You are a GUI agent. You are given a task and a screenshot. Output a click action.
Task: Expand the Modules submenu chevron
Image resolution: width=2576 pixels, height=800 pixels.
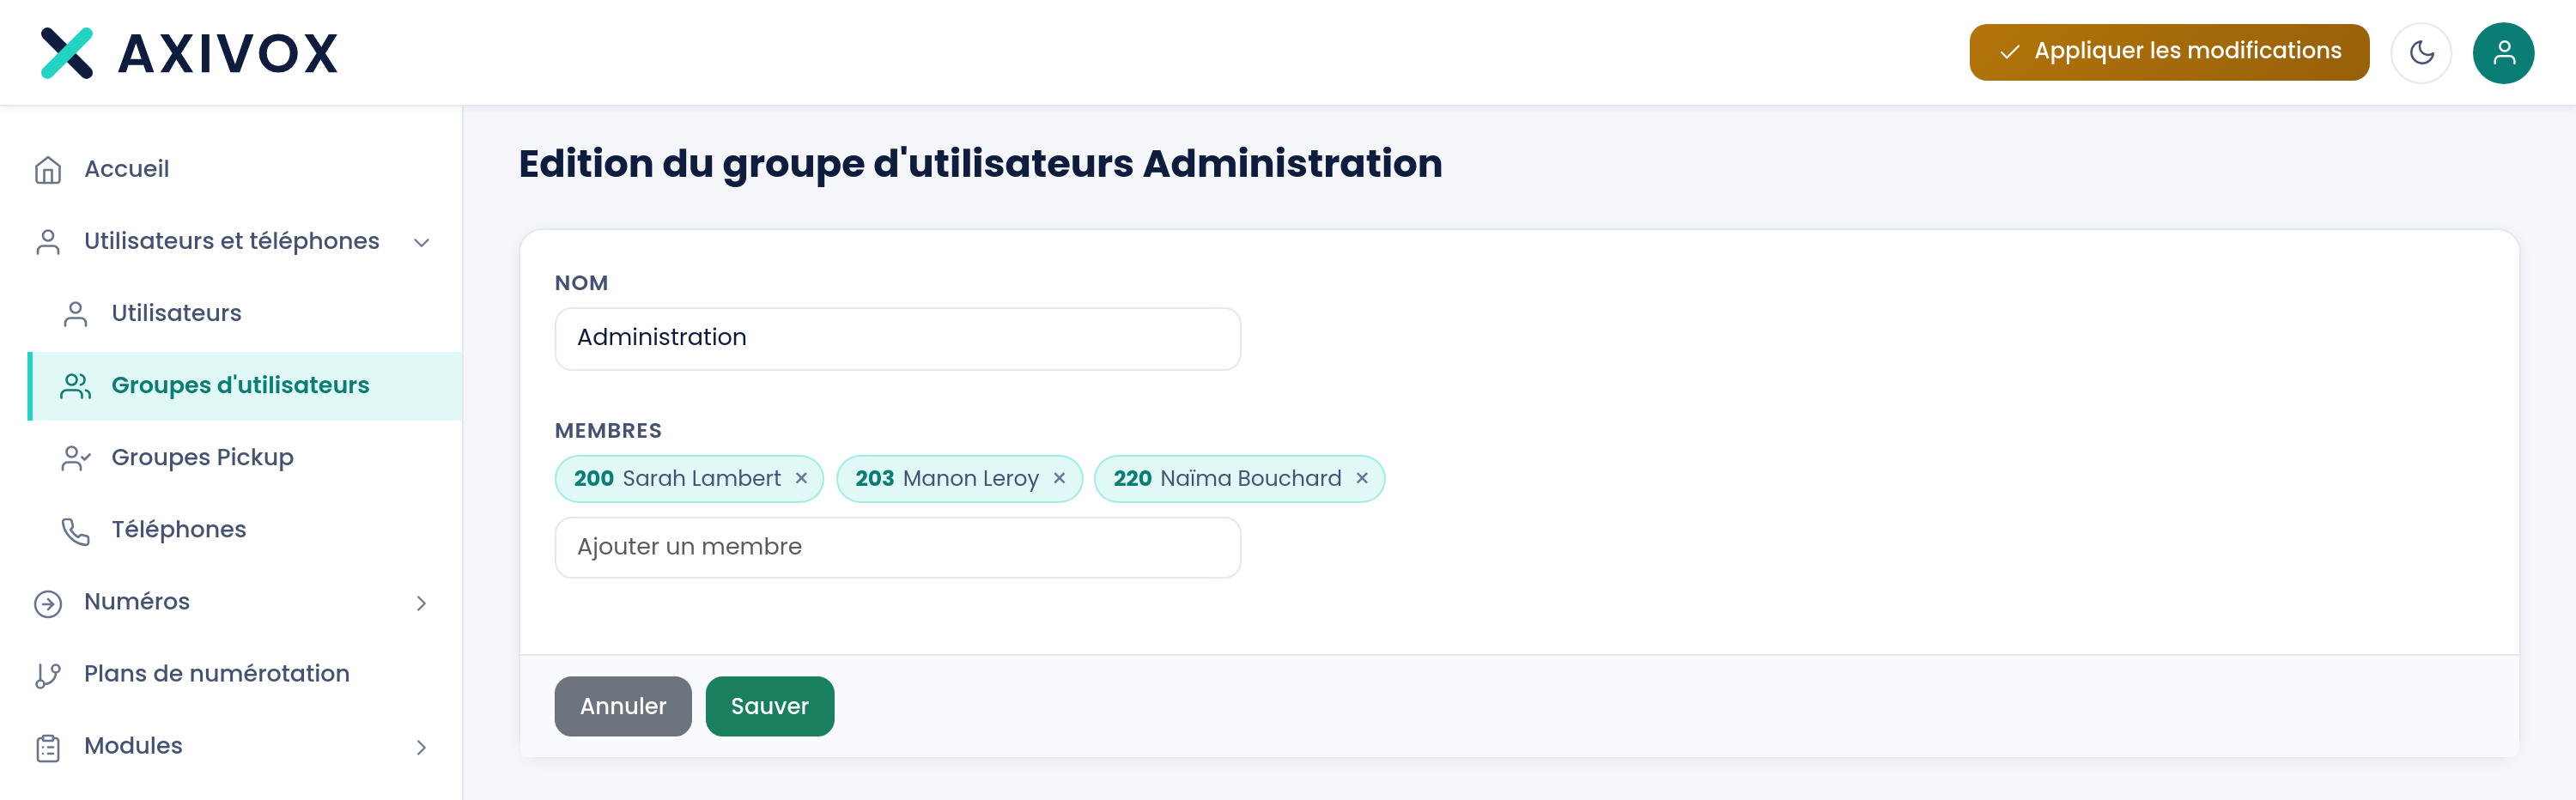[421, 747]
